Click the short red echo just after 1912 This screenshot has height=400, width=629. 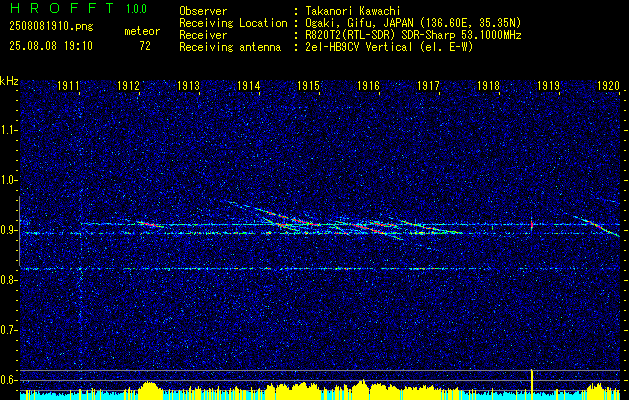(149, 224)
